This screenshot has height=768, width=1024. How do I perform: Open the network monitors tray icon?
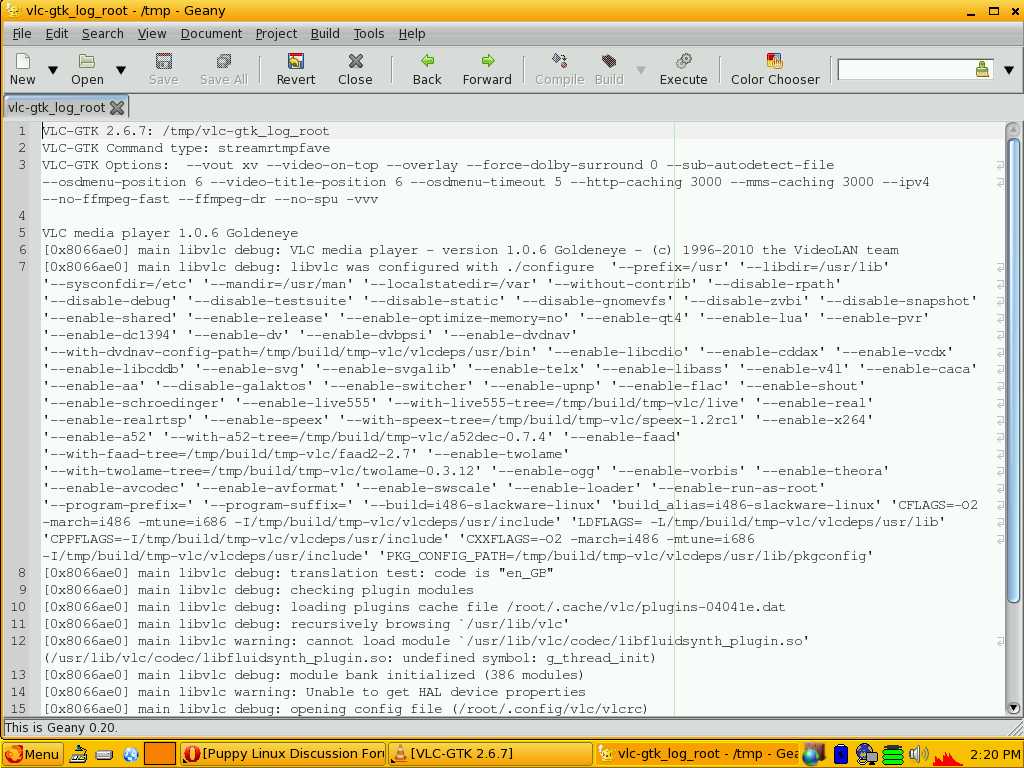(x=866, y=754)
